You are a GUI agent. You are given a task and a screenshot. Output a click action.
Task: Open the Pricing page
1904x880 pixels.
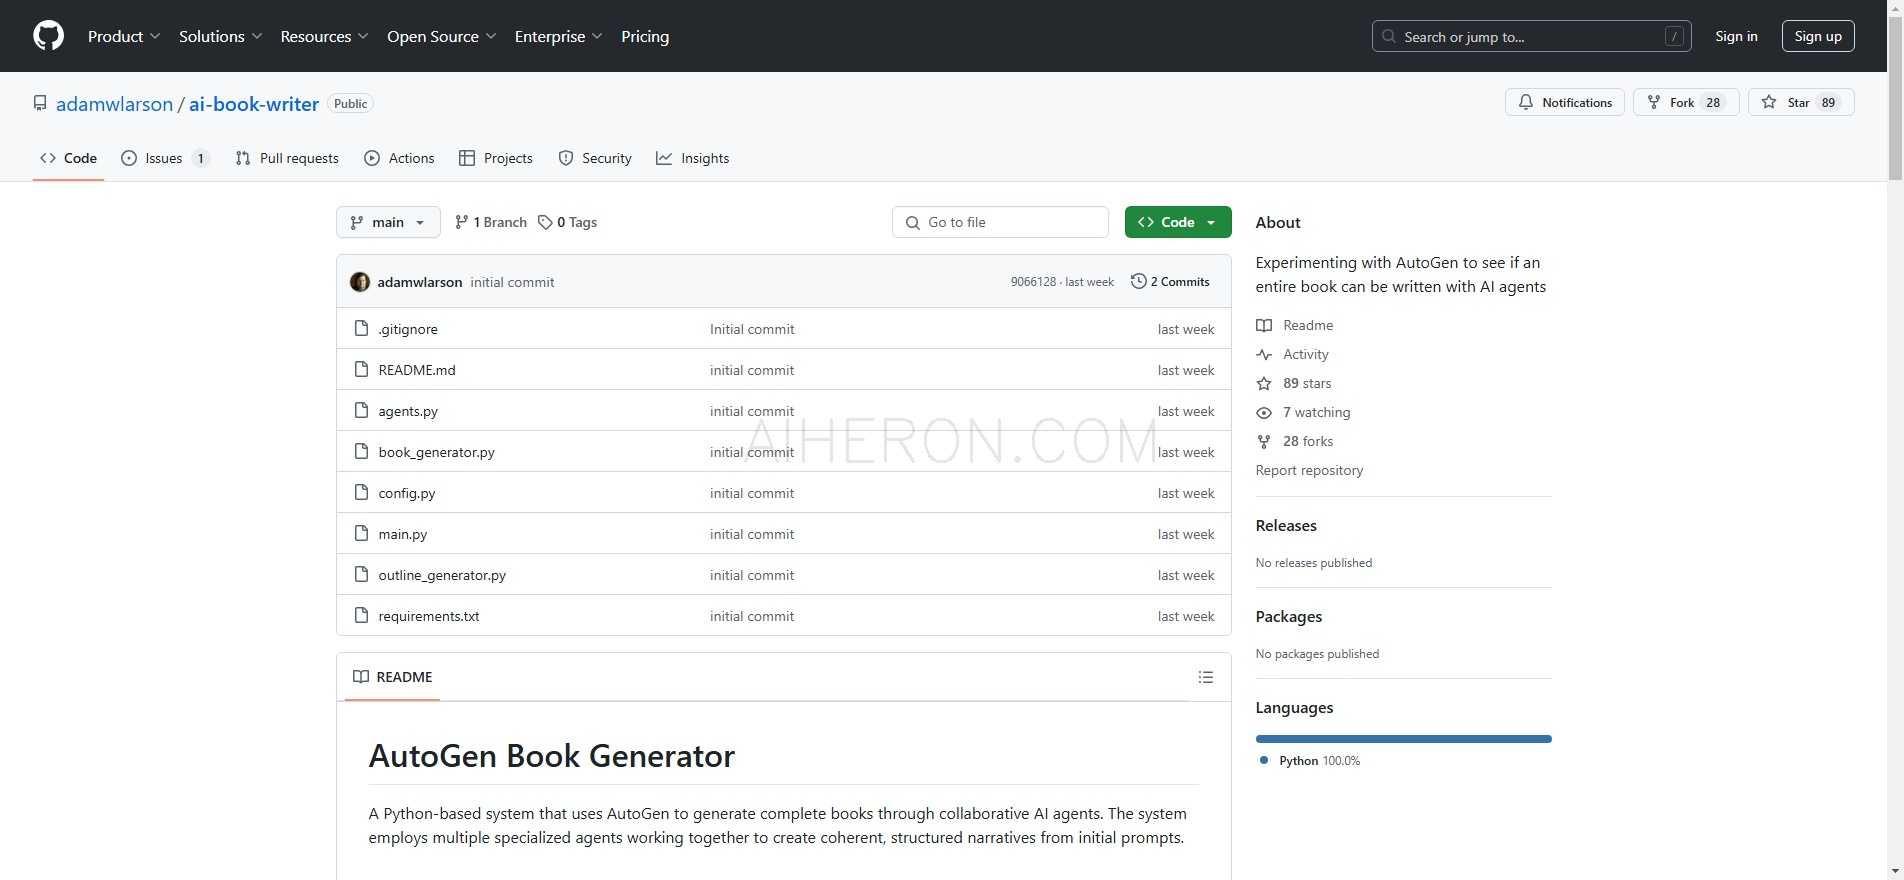click(x=645, y=36)
